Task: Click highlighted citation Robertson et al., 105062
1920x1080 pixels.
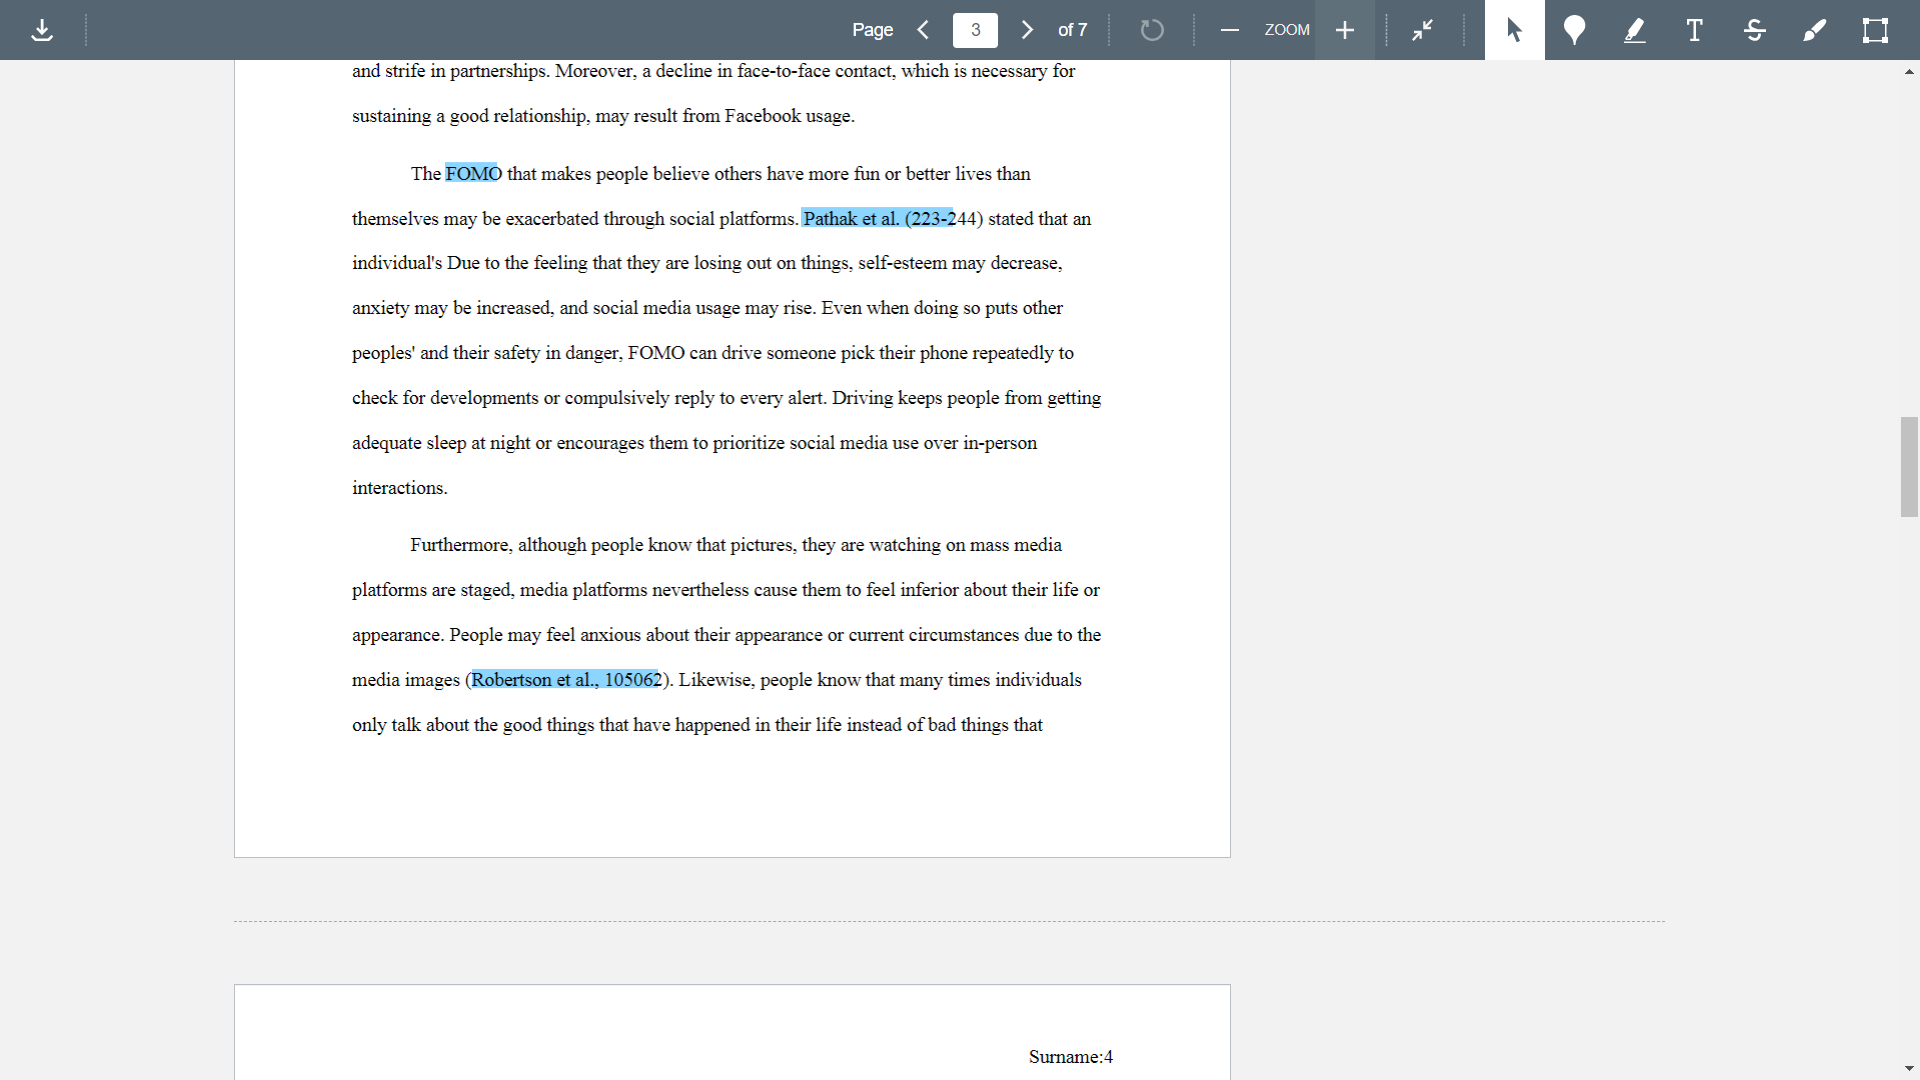Action: (x=566, y=680)
